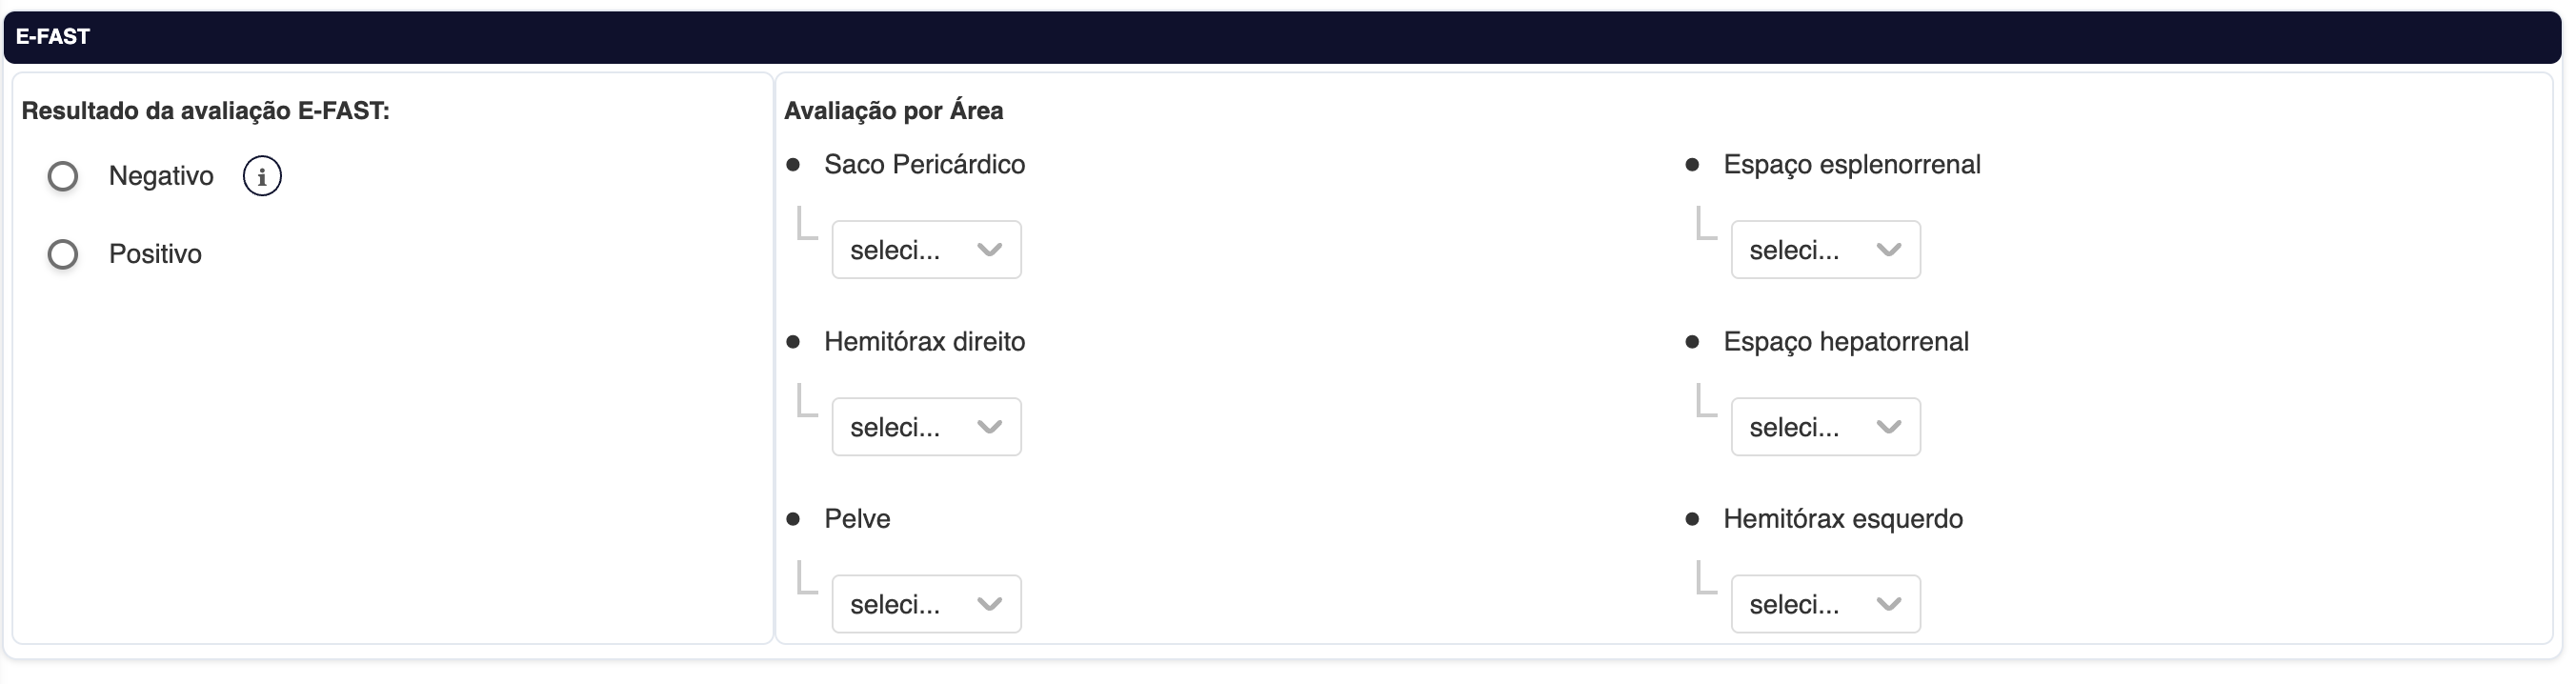Image resolution: width=2576 pixels, height=684 pixels.
Task: Click the Avaliação por Área heading
Action: point(893,111)
